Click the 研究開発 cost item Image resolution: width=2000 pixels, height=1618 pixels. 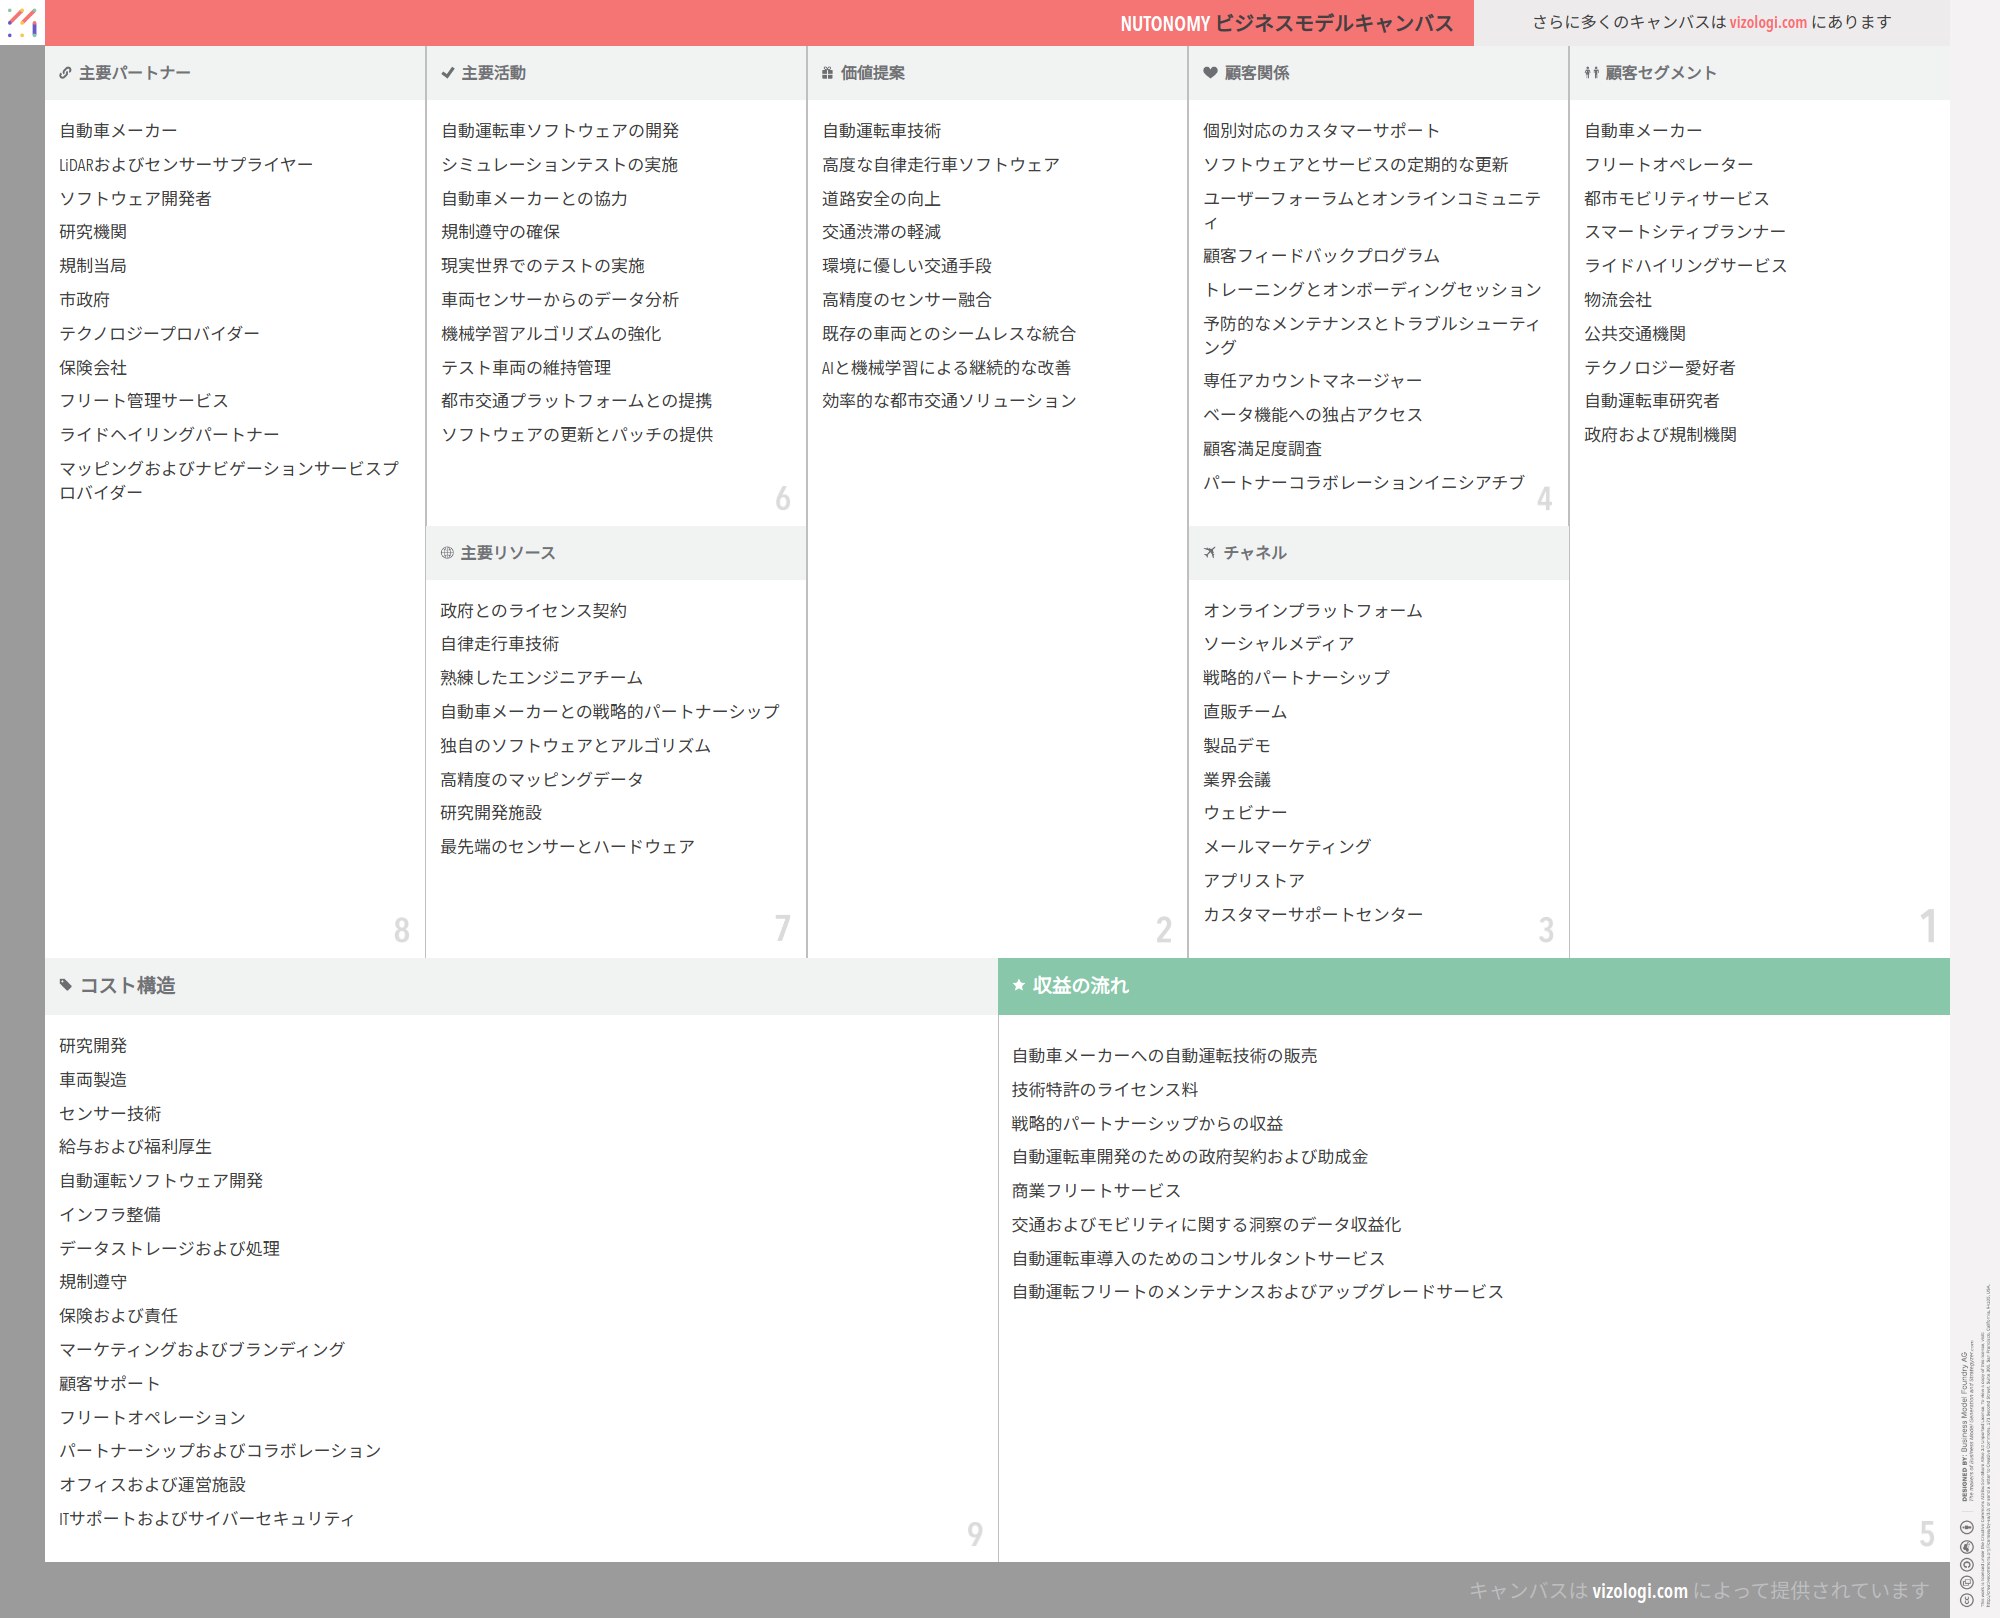tap(93, 1046)
